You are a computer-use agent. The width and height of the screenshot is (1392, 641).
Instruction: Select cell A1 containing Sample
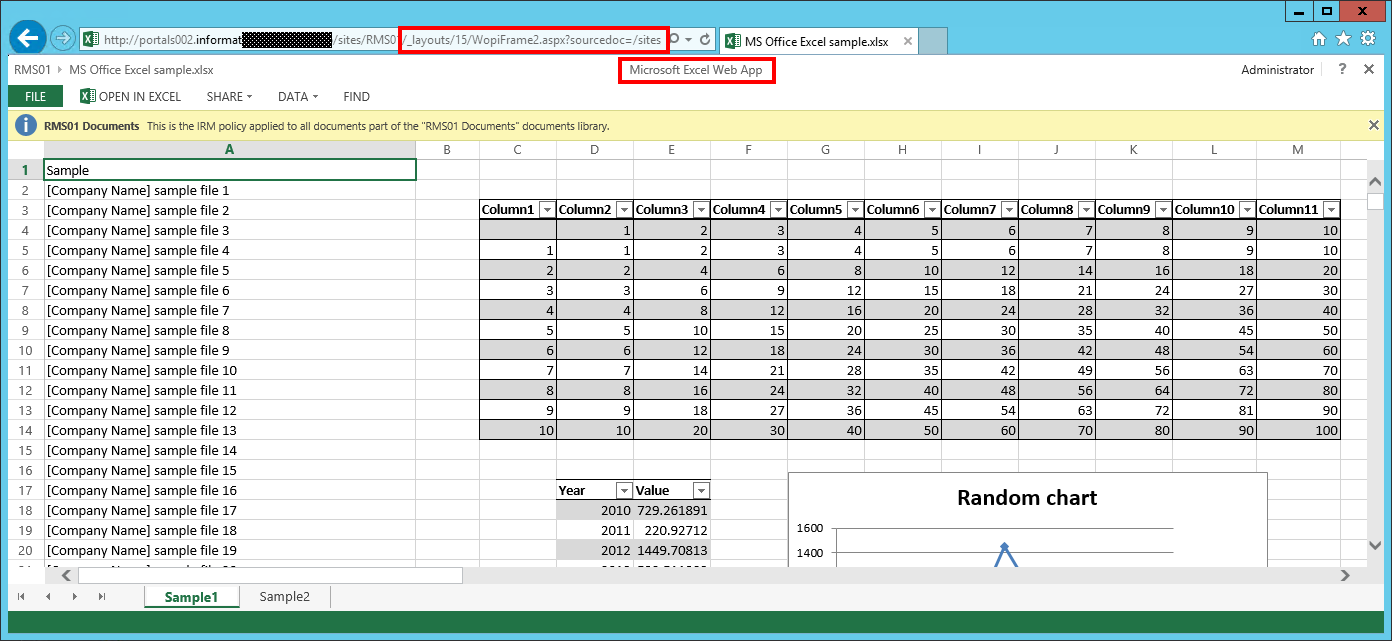pyautogui.click(x=230, y=170)
